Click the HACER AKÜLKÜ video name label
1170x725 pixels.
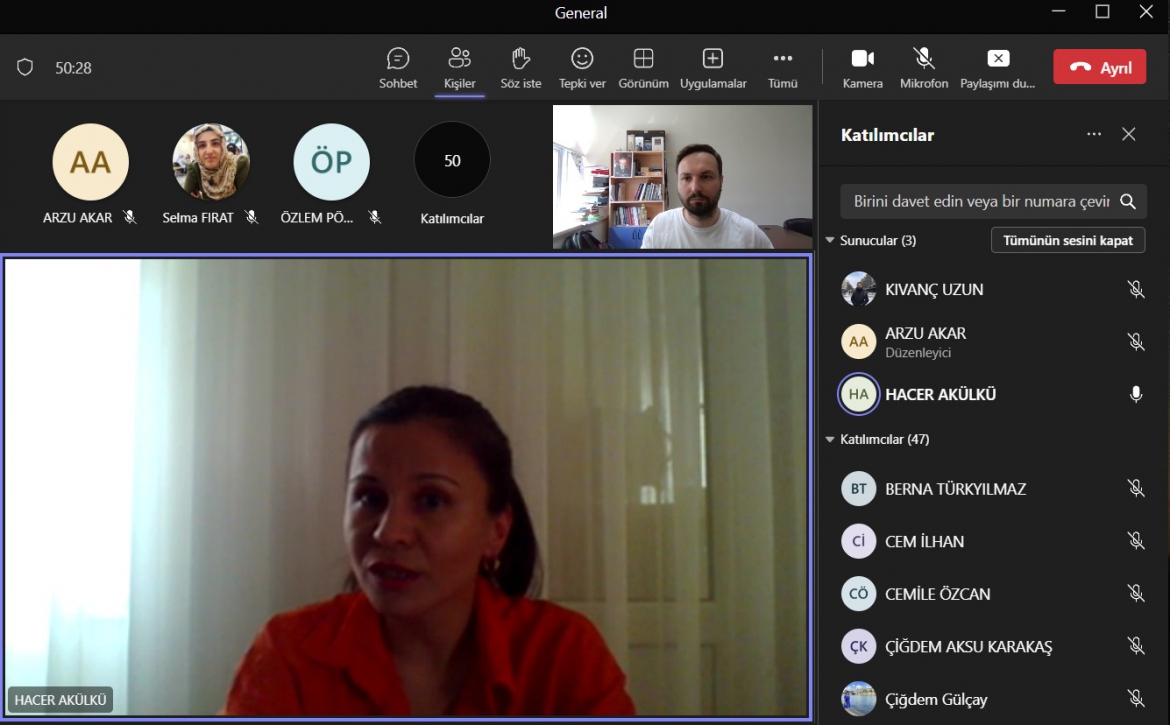pos(60,700)
